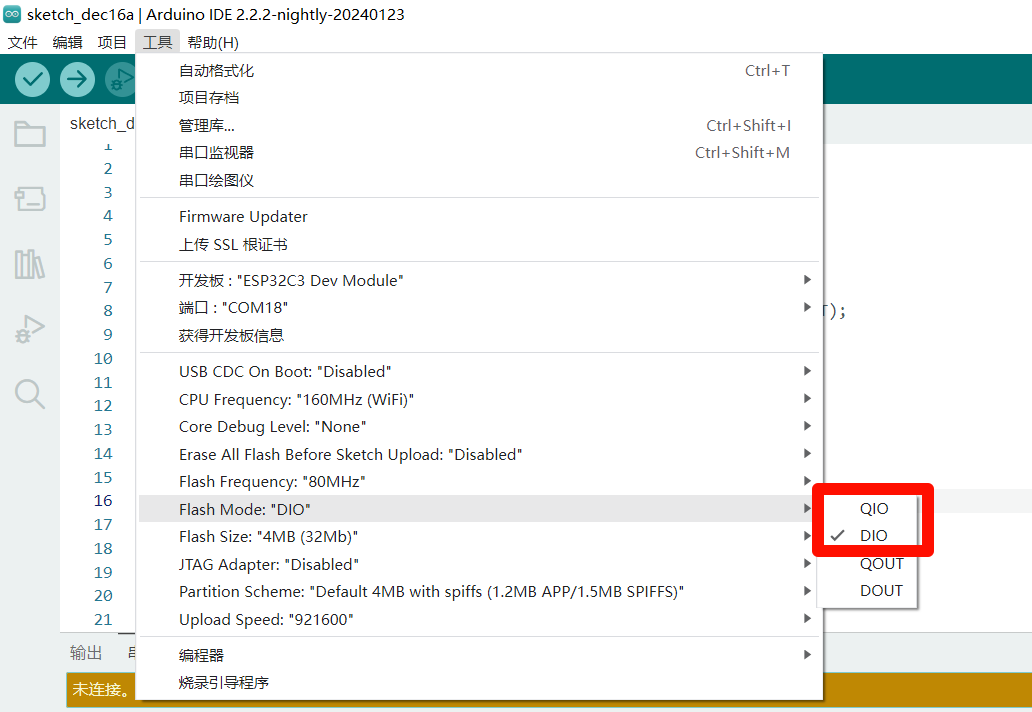Click the Verify checkmark icon
The image size is (1032, 712).
[33, 79]
